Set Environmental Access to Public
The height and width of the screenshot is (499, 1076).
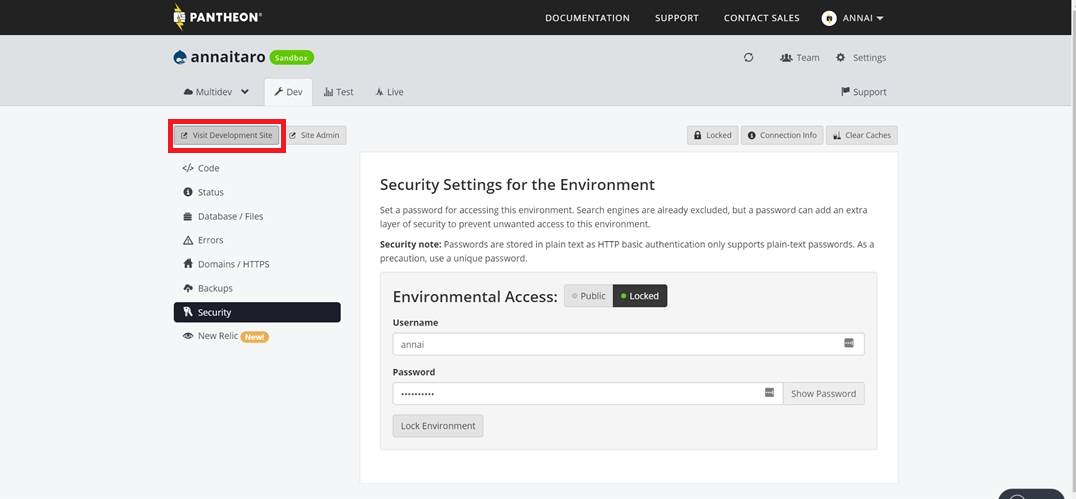pos(589,296)
